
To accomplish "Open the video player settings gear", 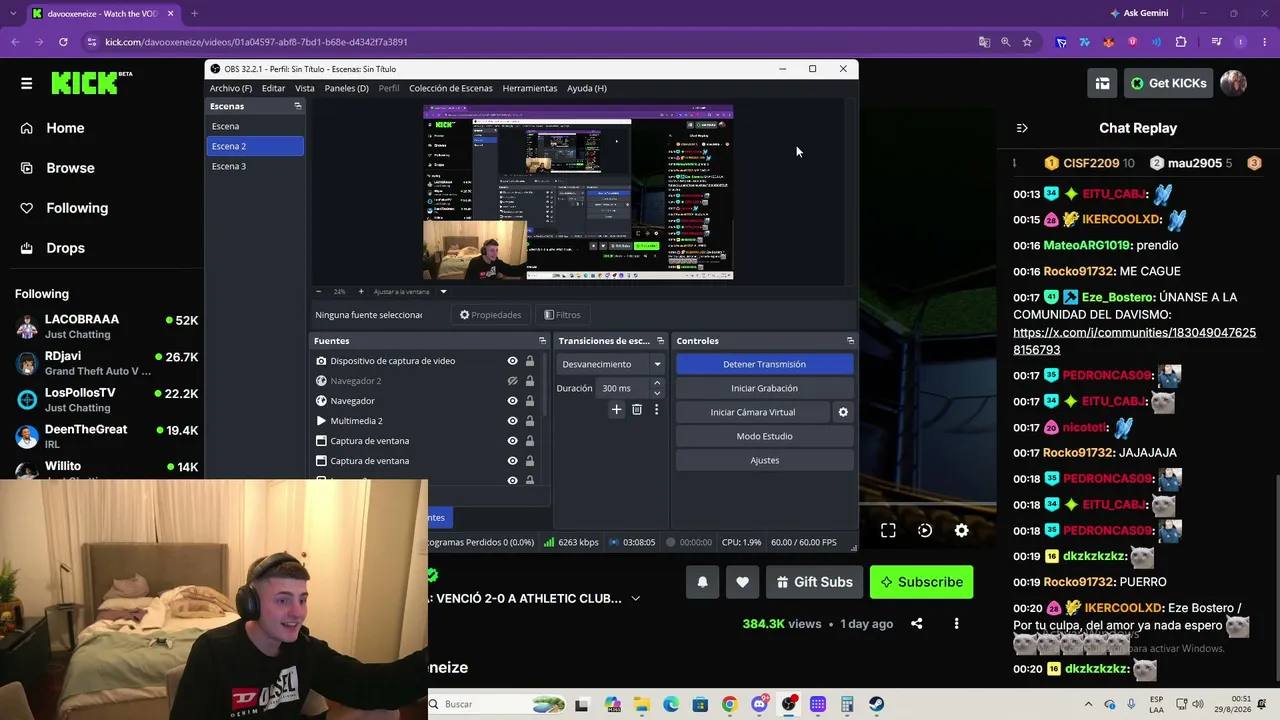I will point(961,531).
